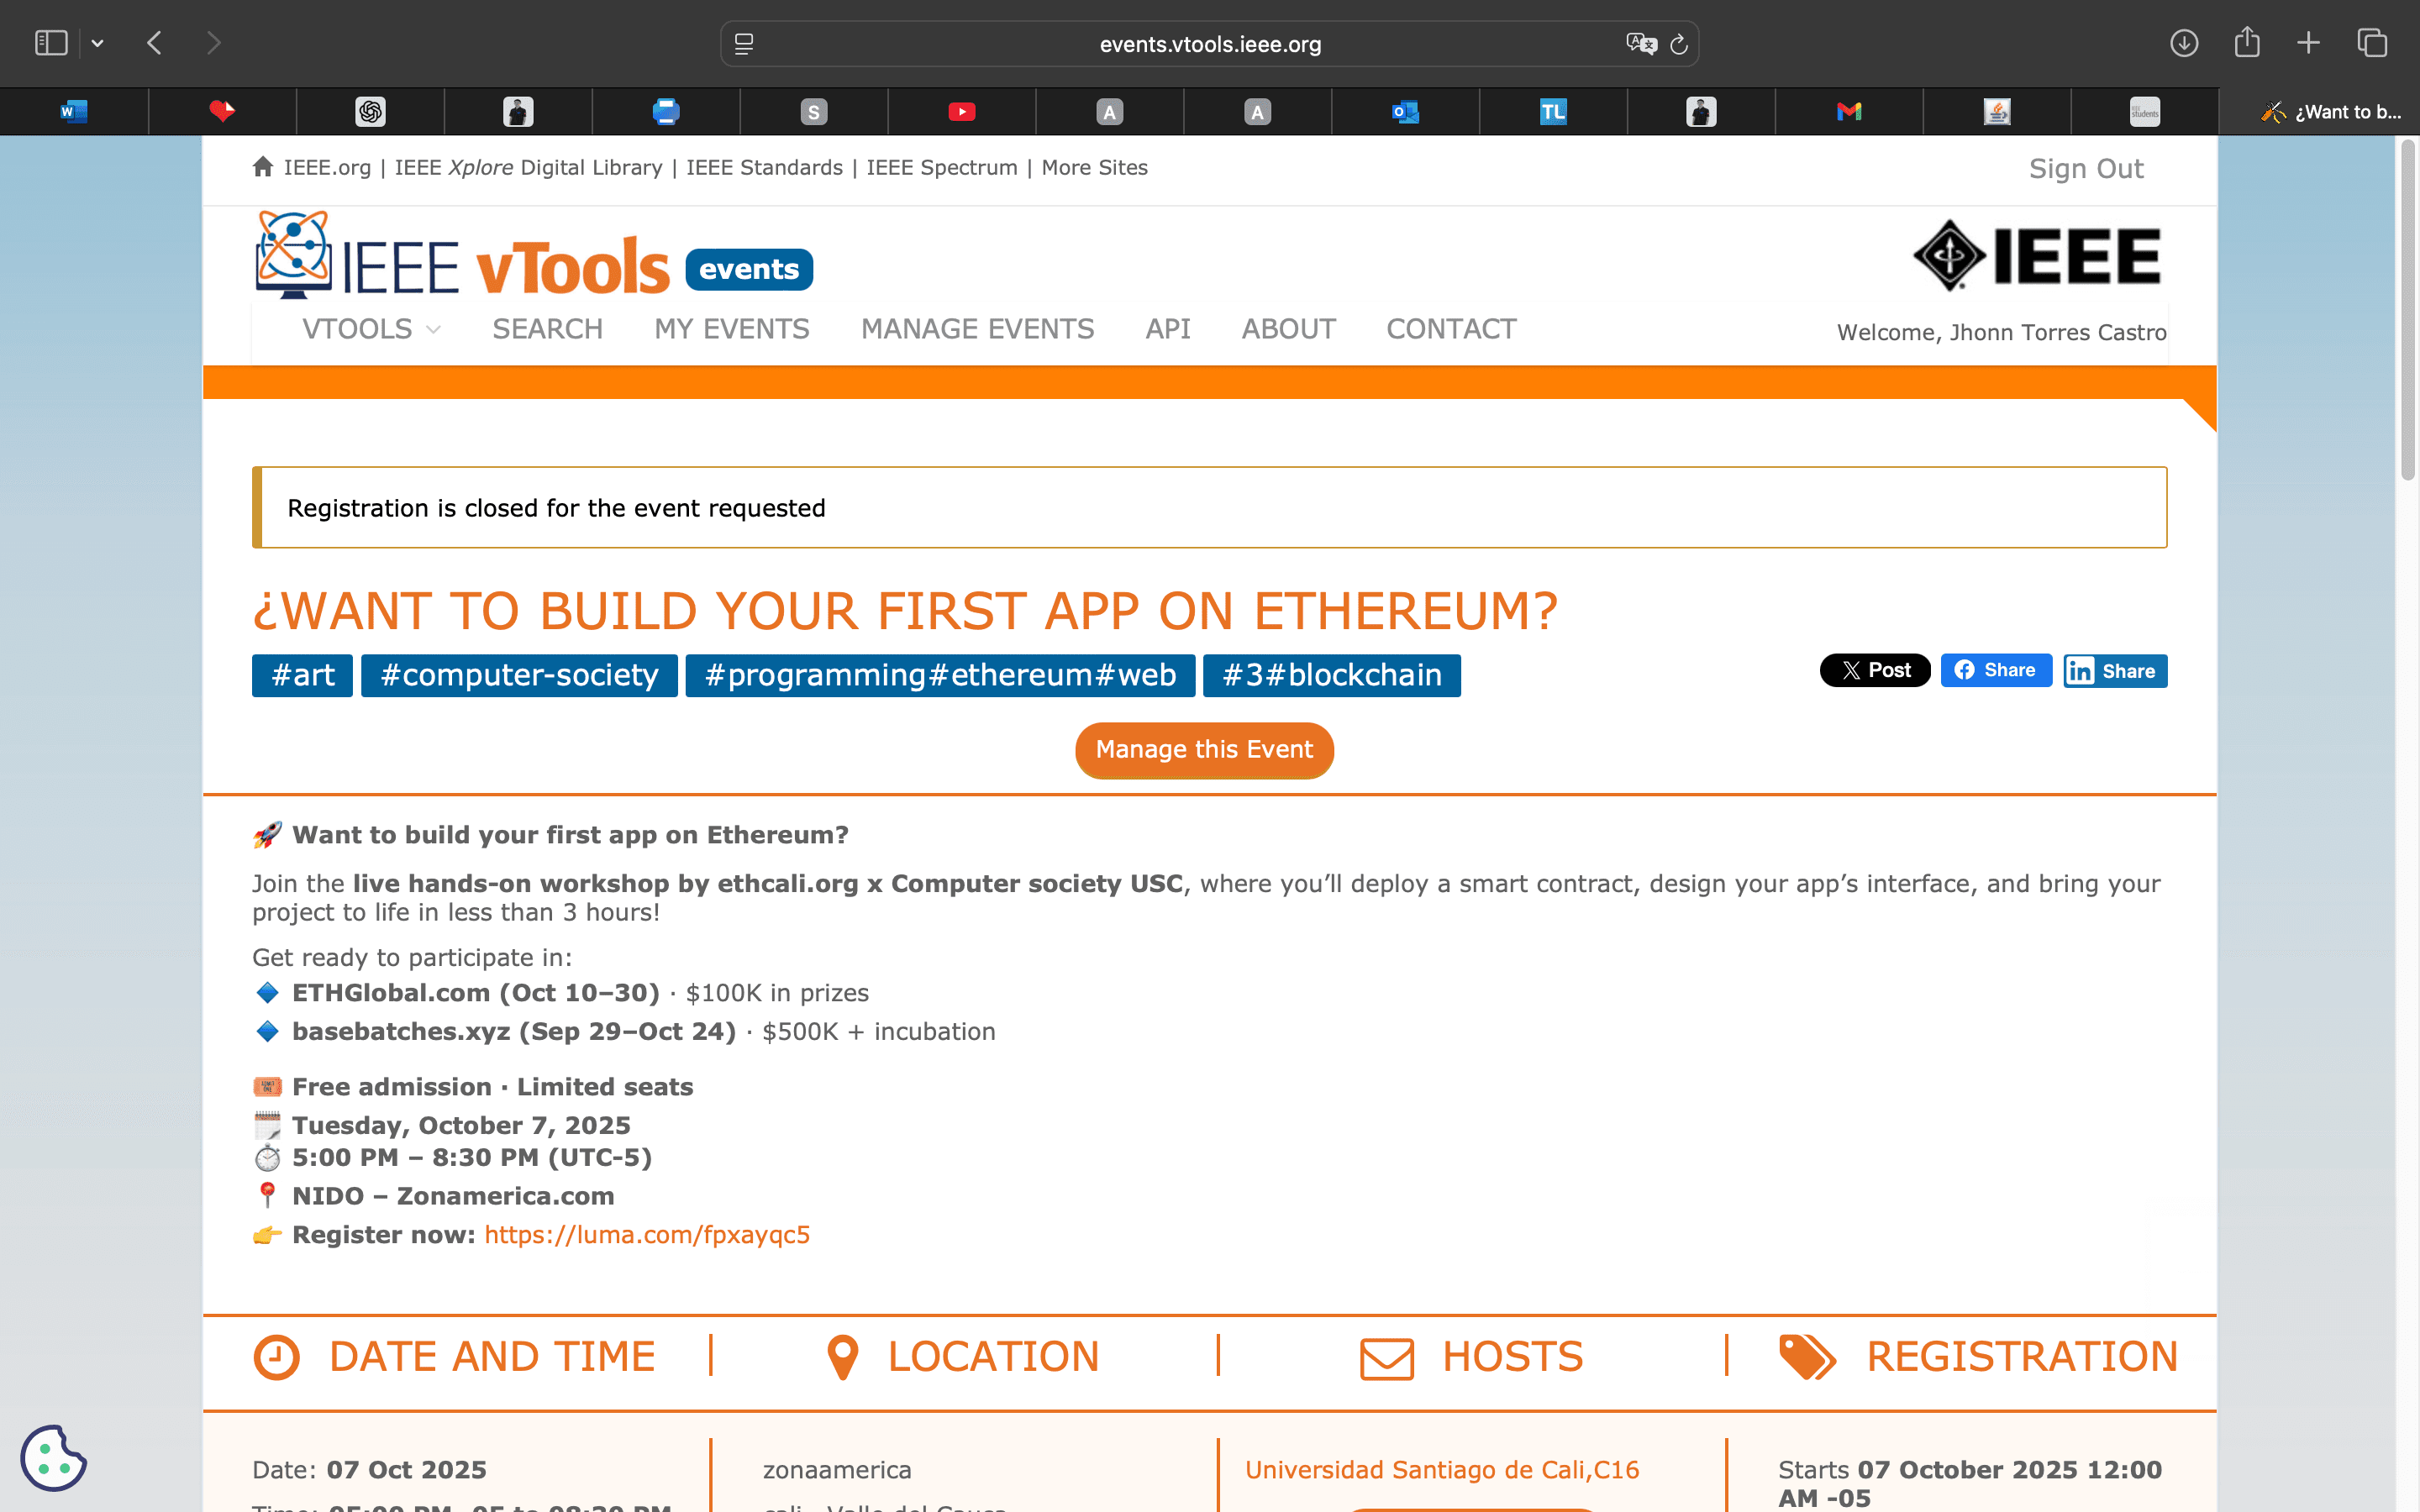Image resolution: width=2420 pixels, height=1512 pixels.
Task: Click the address bar URL field
Action: tap(1210, 44)
